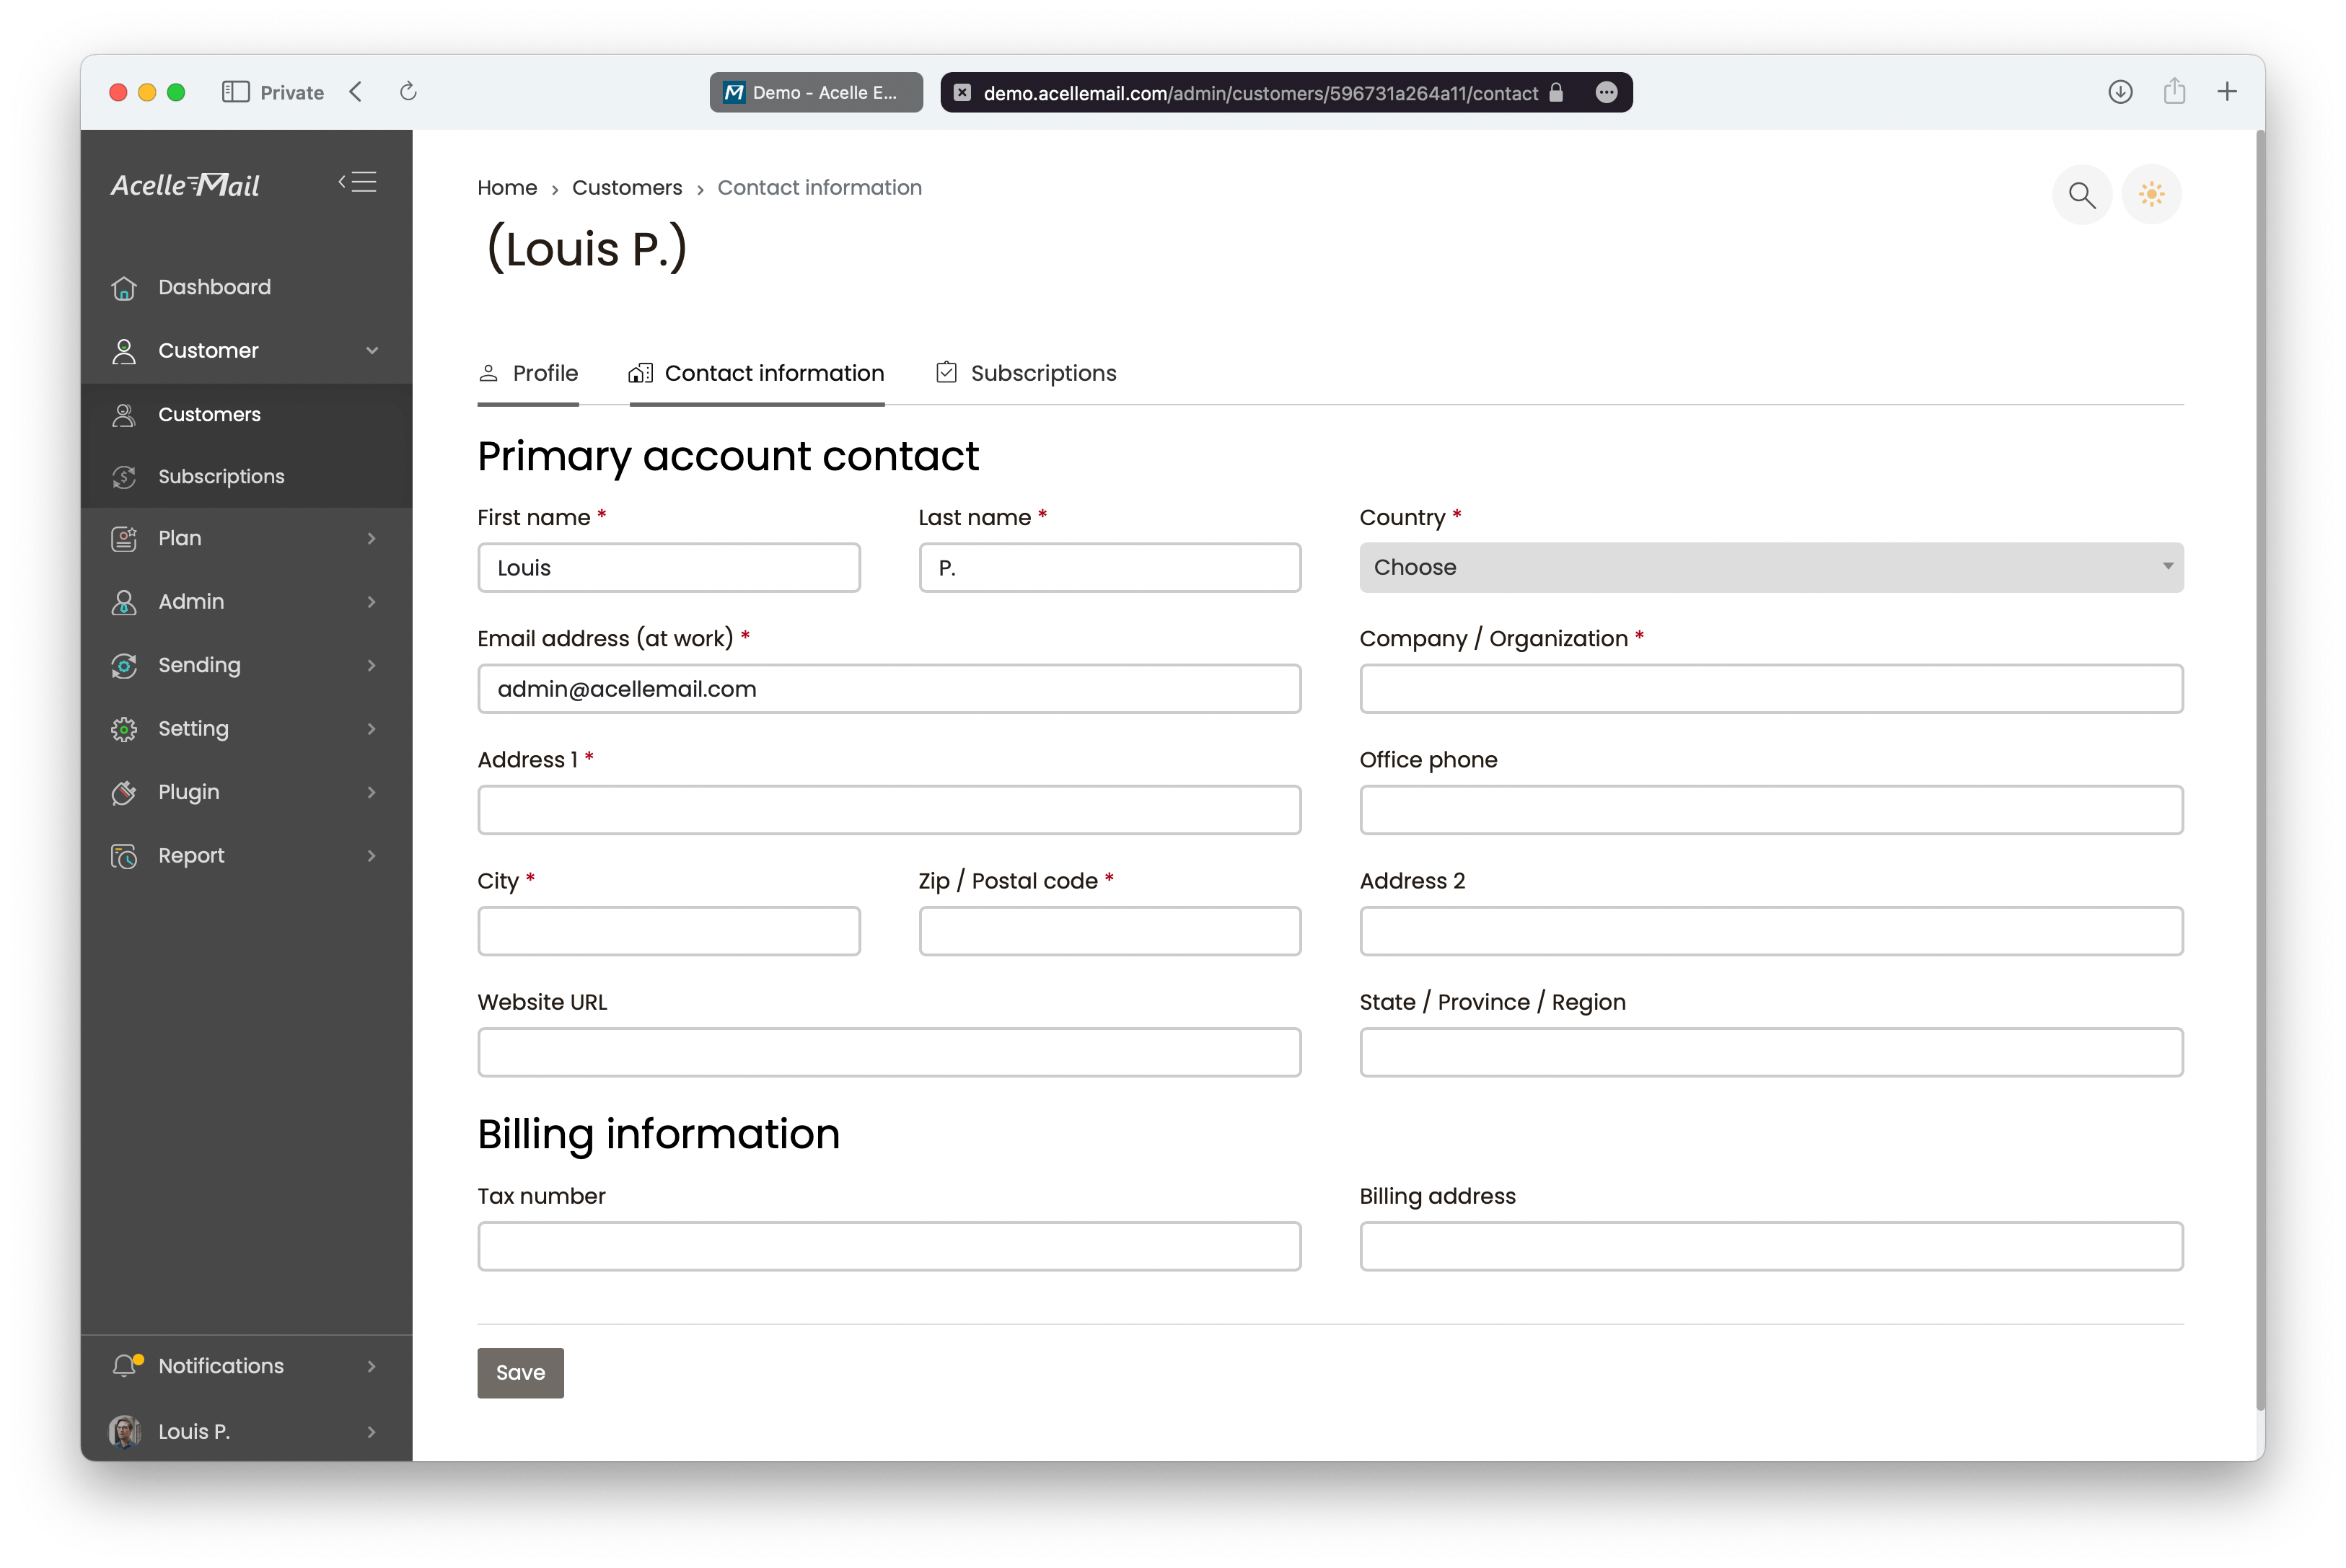Click the Plan icon in sidebar
2346x1568 pixels.
123,537
